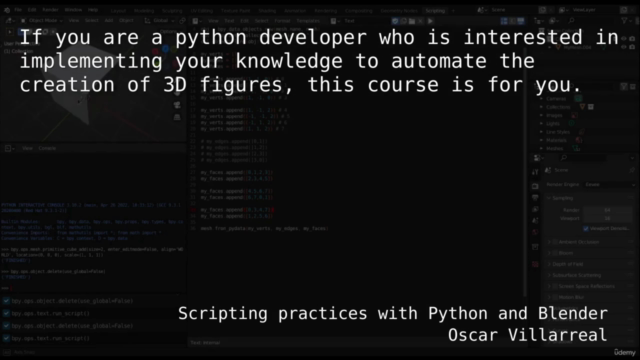The height and width of the screenshot is (360, 640).
Task: Switch to the Modeling workspace tab
Action: click(x=144, y=11)
